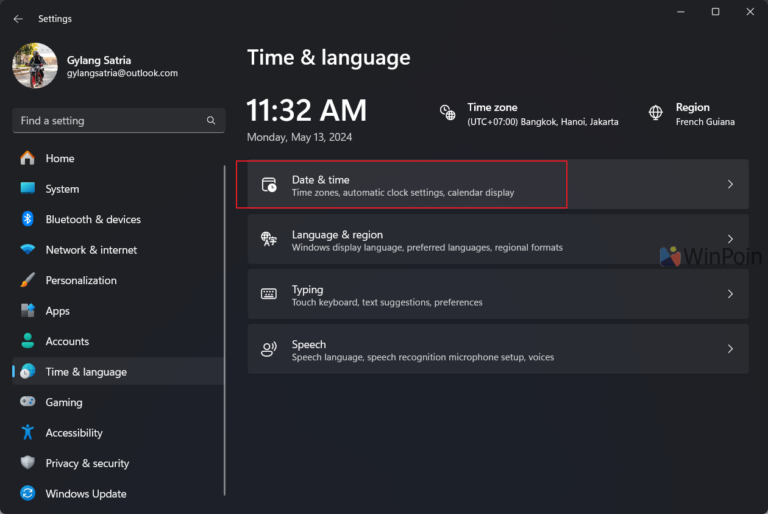Viewport: 768px width, 514px height.
Task: Click the Time zone clock-globe icon
Action: (447, 113)
